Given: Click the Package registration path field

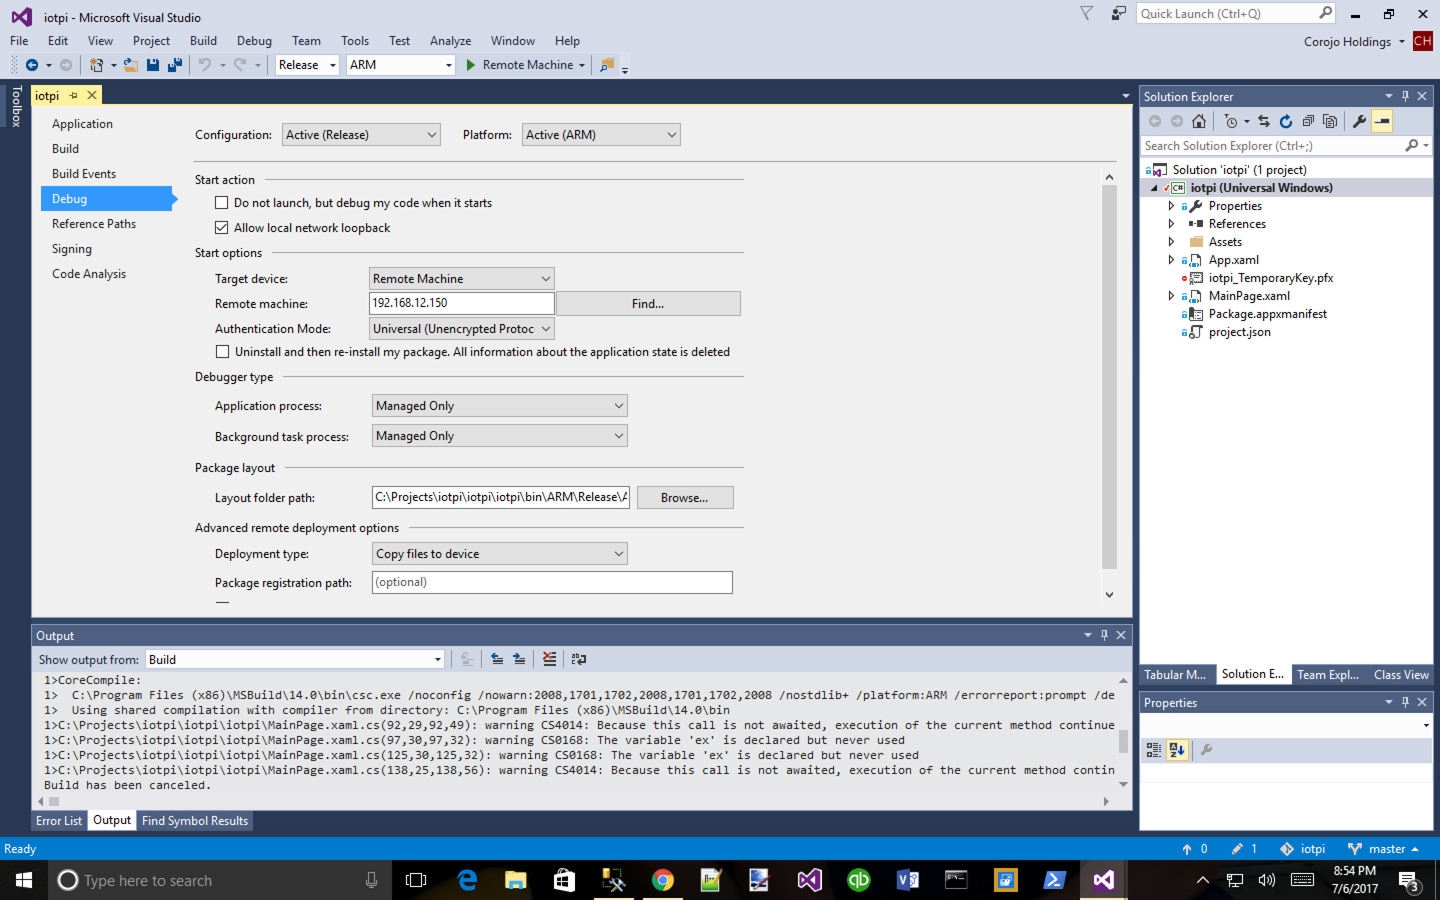Looking at the screenshot, I should point(551,582).
